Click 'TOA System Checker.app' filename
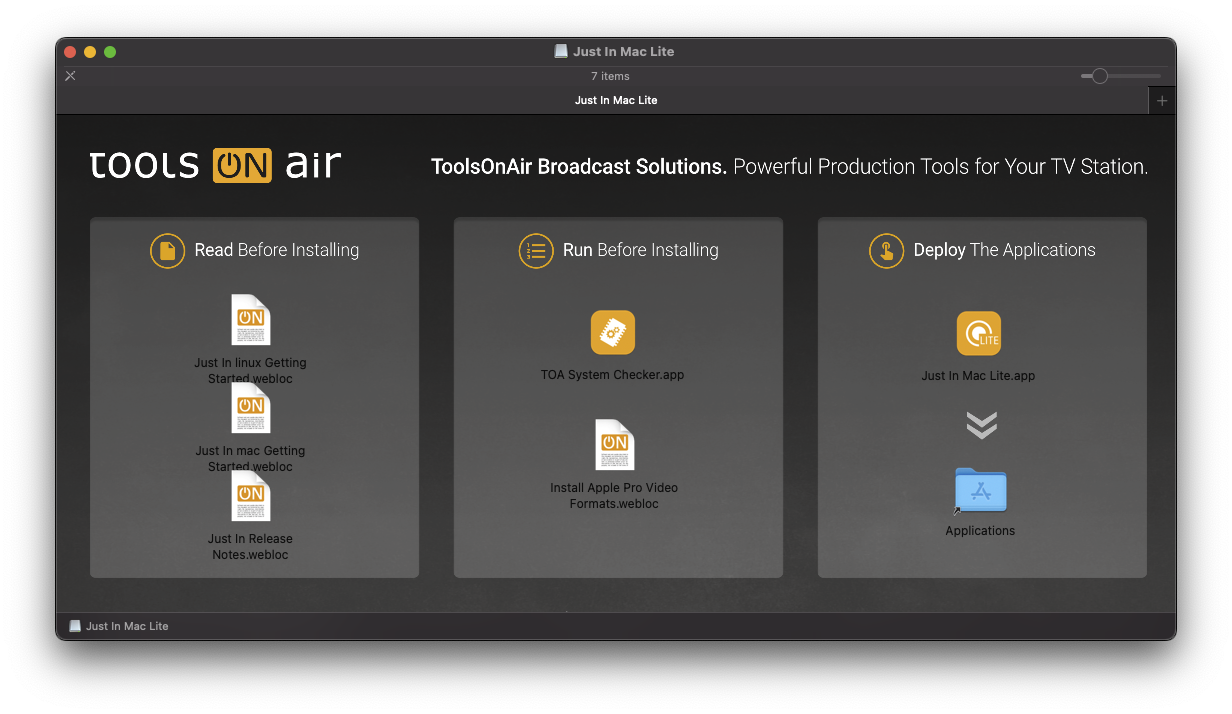Image resolution: width=1232 pixels, height=714 pixels. 613,376
